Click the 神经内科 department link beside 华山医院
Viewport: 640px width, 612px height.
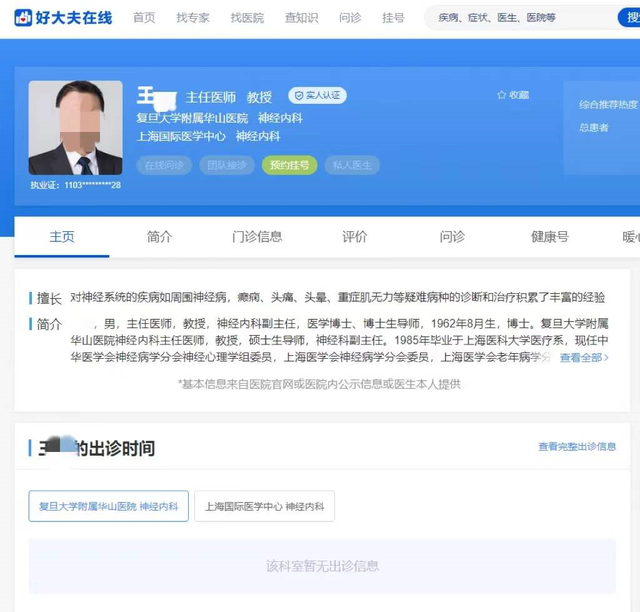coord(280,118)
